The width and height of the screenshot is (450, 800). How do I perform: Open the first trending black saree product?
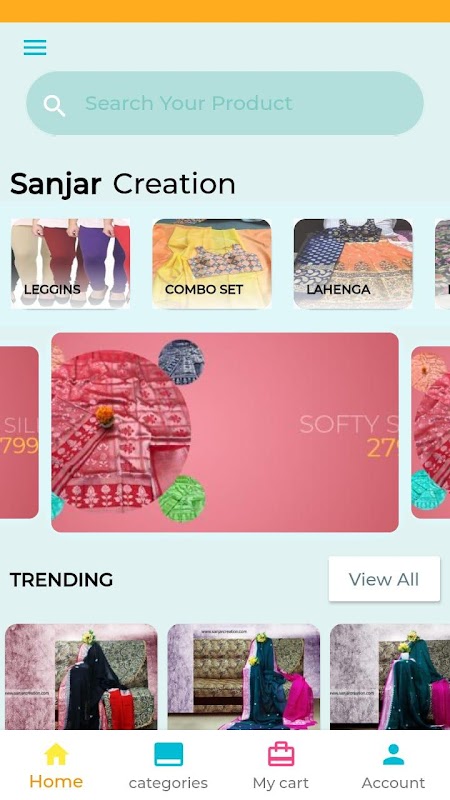[81, 677]
